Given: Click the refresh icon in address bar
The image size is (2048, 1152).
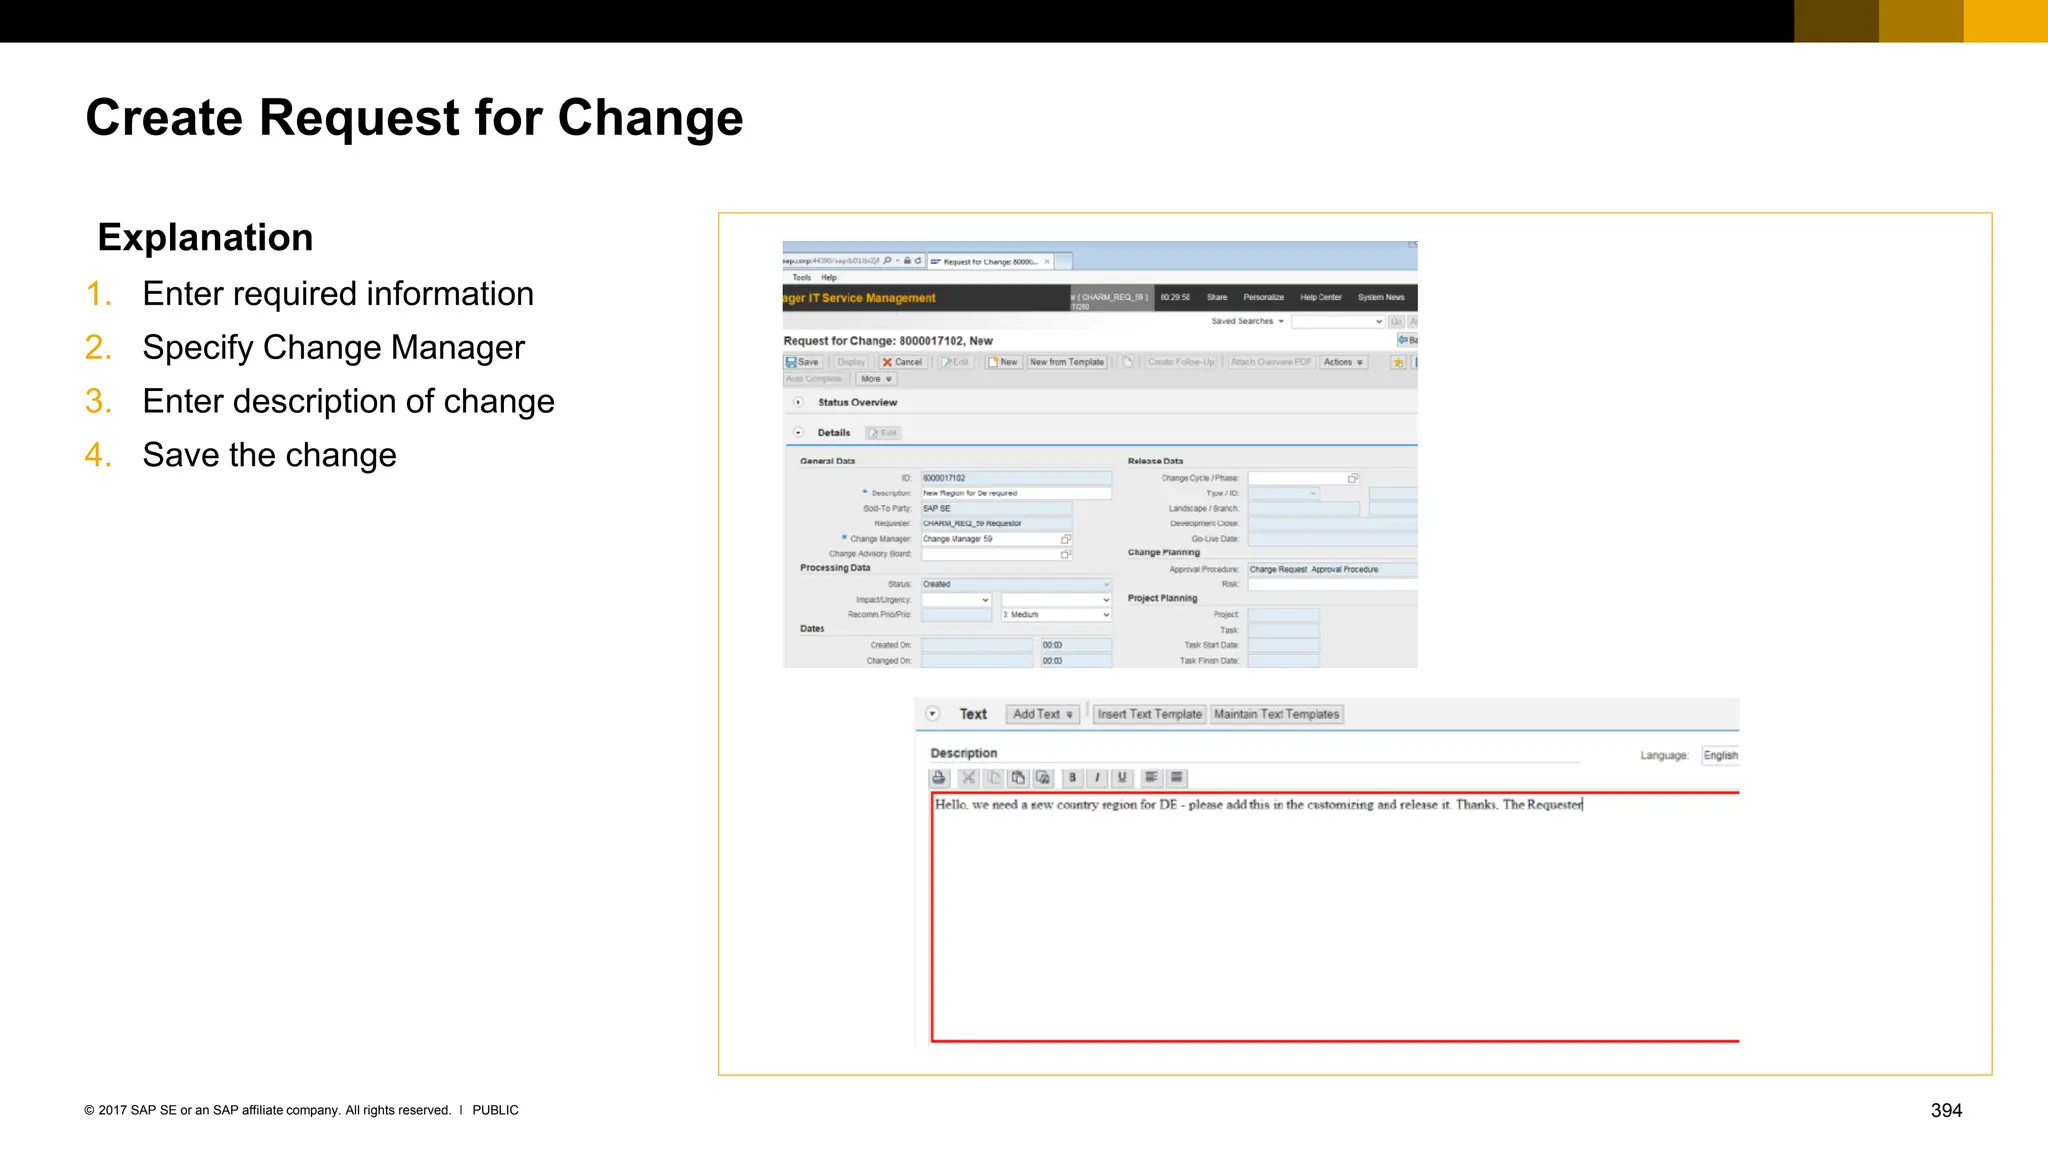Looking at the screenshot, I should pos(918,261).
